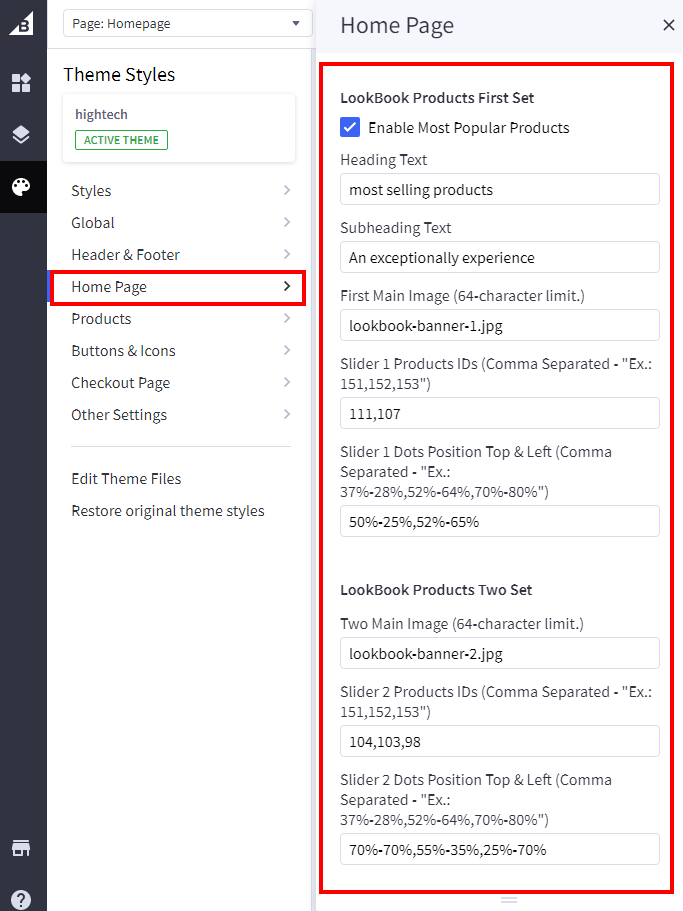Open the Checkout Page settings
The width and height of the screenshot is (683, 911).
[x=180, y=383]
